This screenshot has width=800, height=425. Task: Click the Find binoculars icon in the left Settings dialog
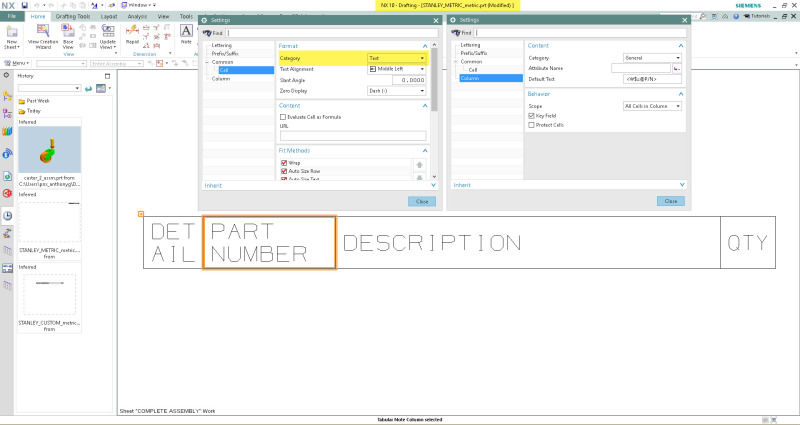coord(207,33)
